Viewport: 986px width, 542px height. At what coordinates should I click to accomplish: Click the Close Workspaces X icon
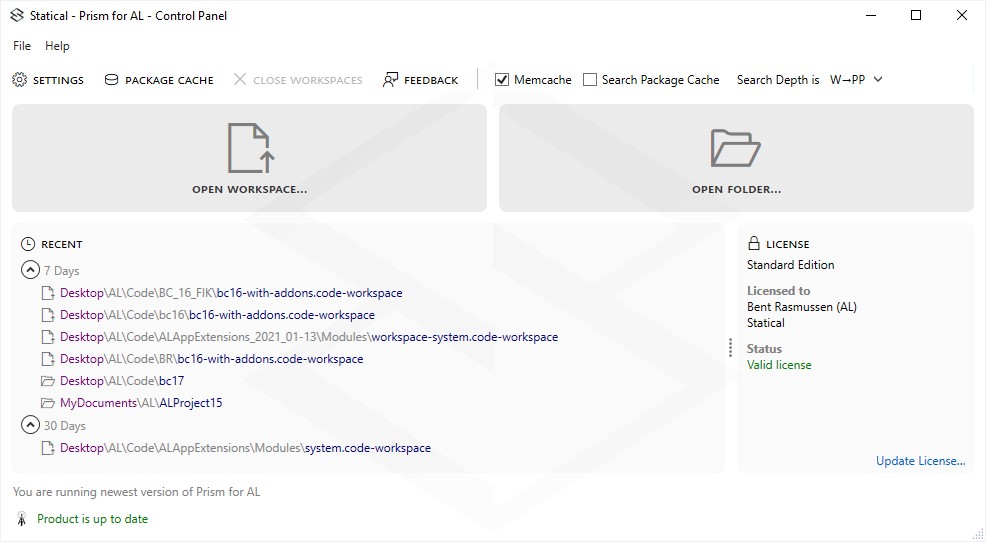click(240, 79)
